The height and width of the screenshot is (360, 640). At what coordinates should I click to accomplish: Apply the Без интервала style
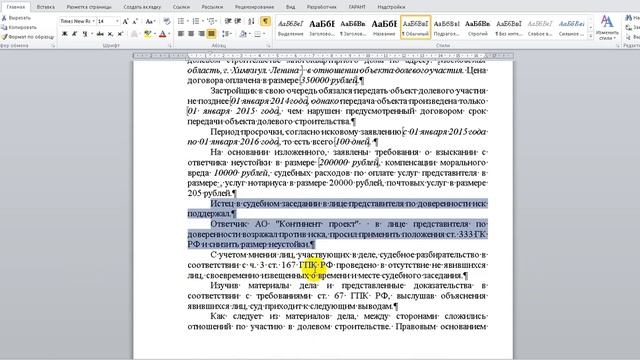click(x=509, y=28)
